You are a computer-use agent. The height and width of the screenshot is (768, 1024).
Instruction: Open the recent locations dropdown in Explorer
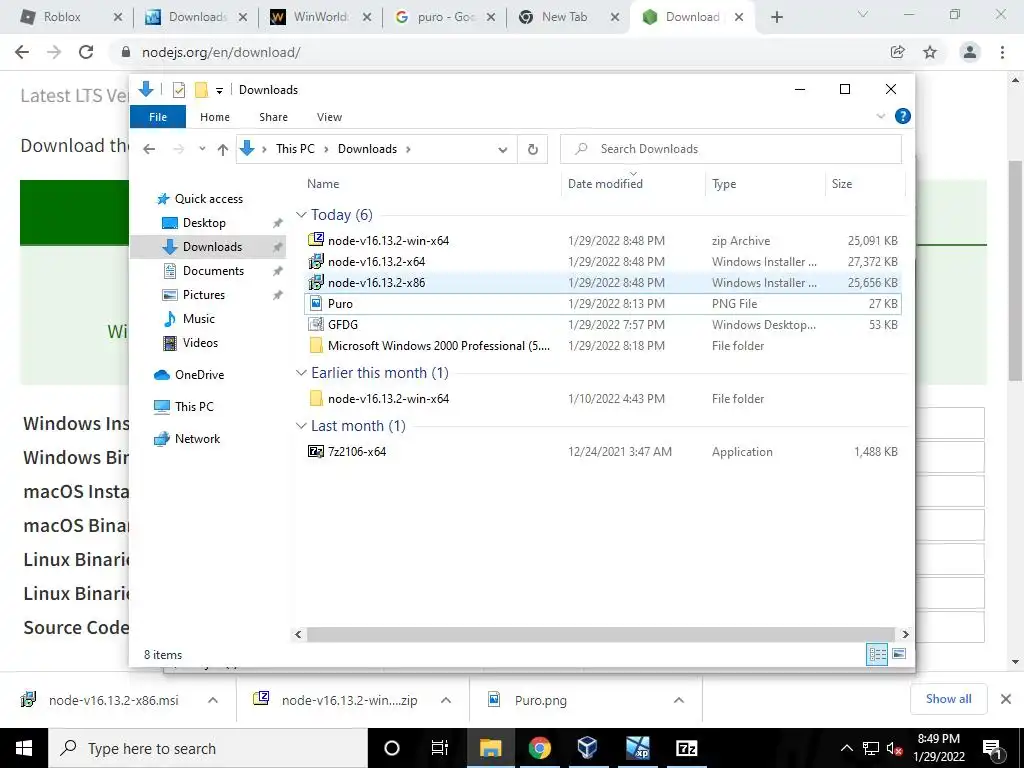tap(202, 149)
